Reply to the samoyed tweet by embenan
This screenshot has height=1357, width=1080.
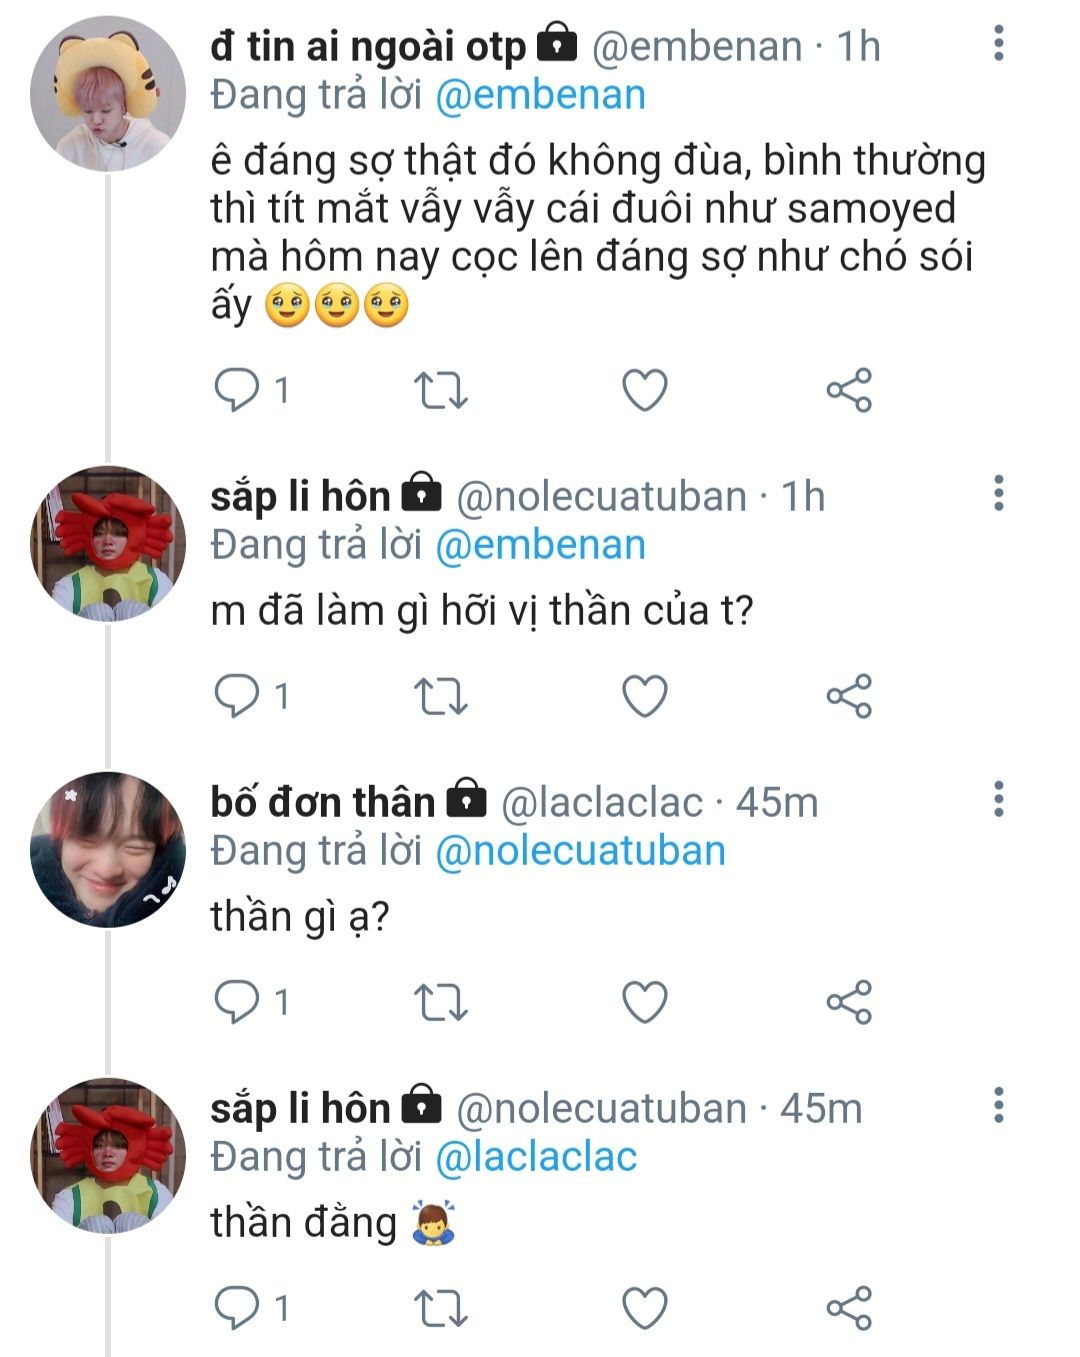[237, 390]
